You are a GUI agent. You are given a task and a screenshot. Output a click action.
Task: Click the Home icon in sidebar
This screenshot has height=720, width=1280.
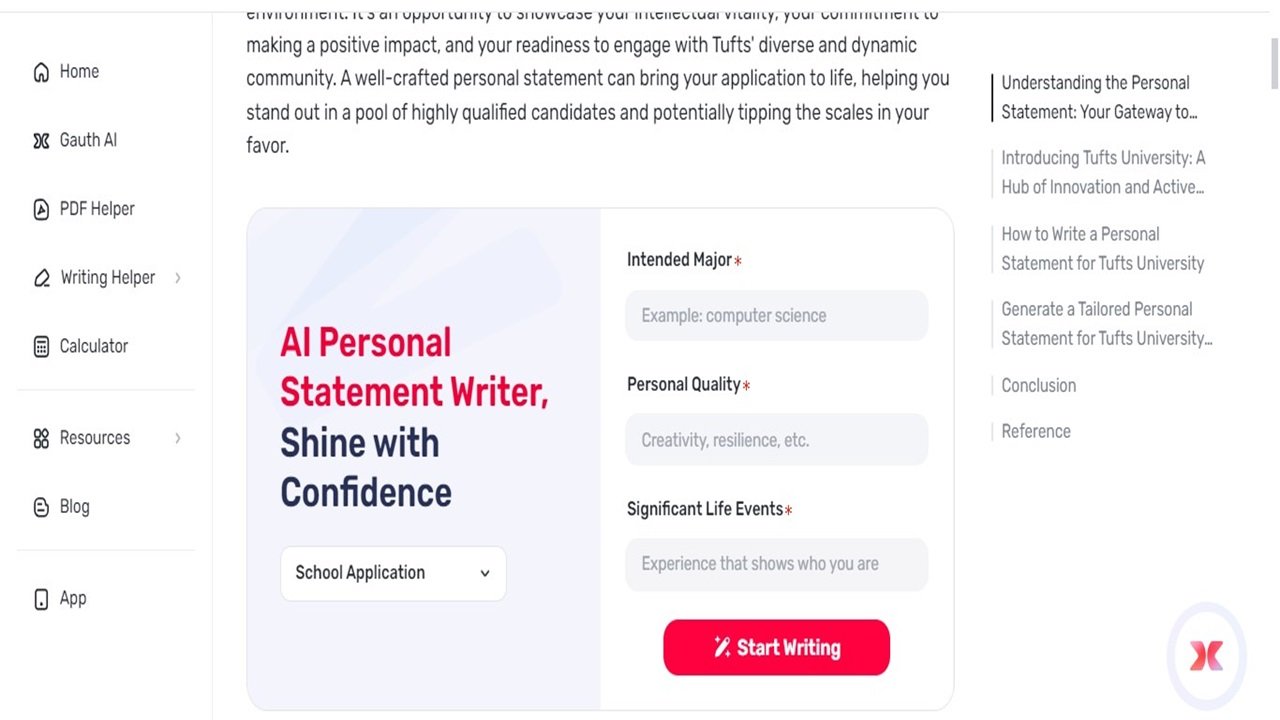click(x=41, y=72)
